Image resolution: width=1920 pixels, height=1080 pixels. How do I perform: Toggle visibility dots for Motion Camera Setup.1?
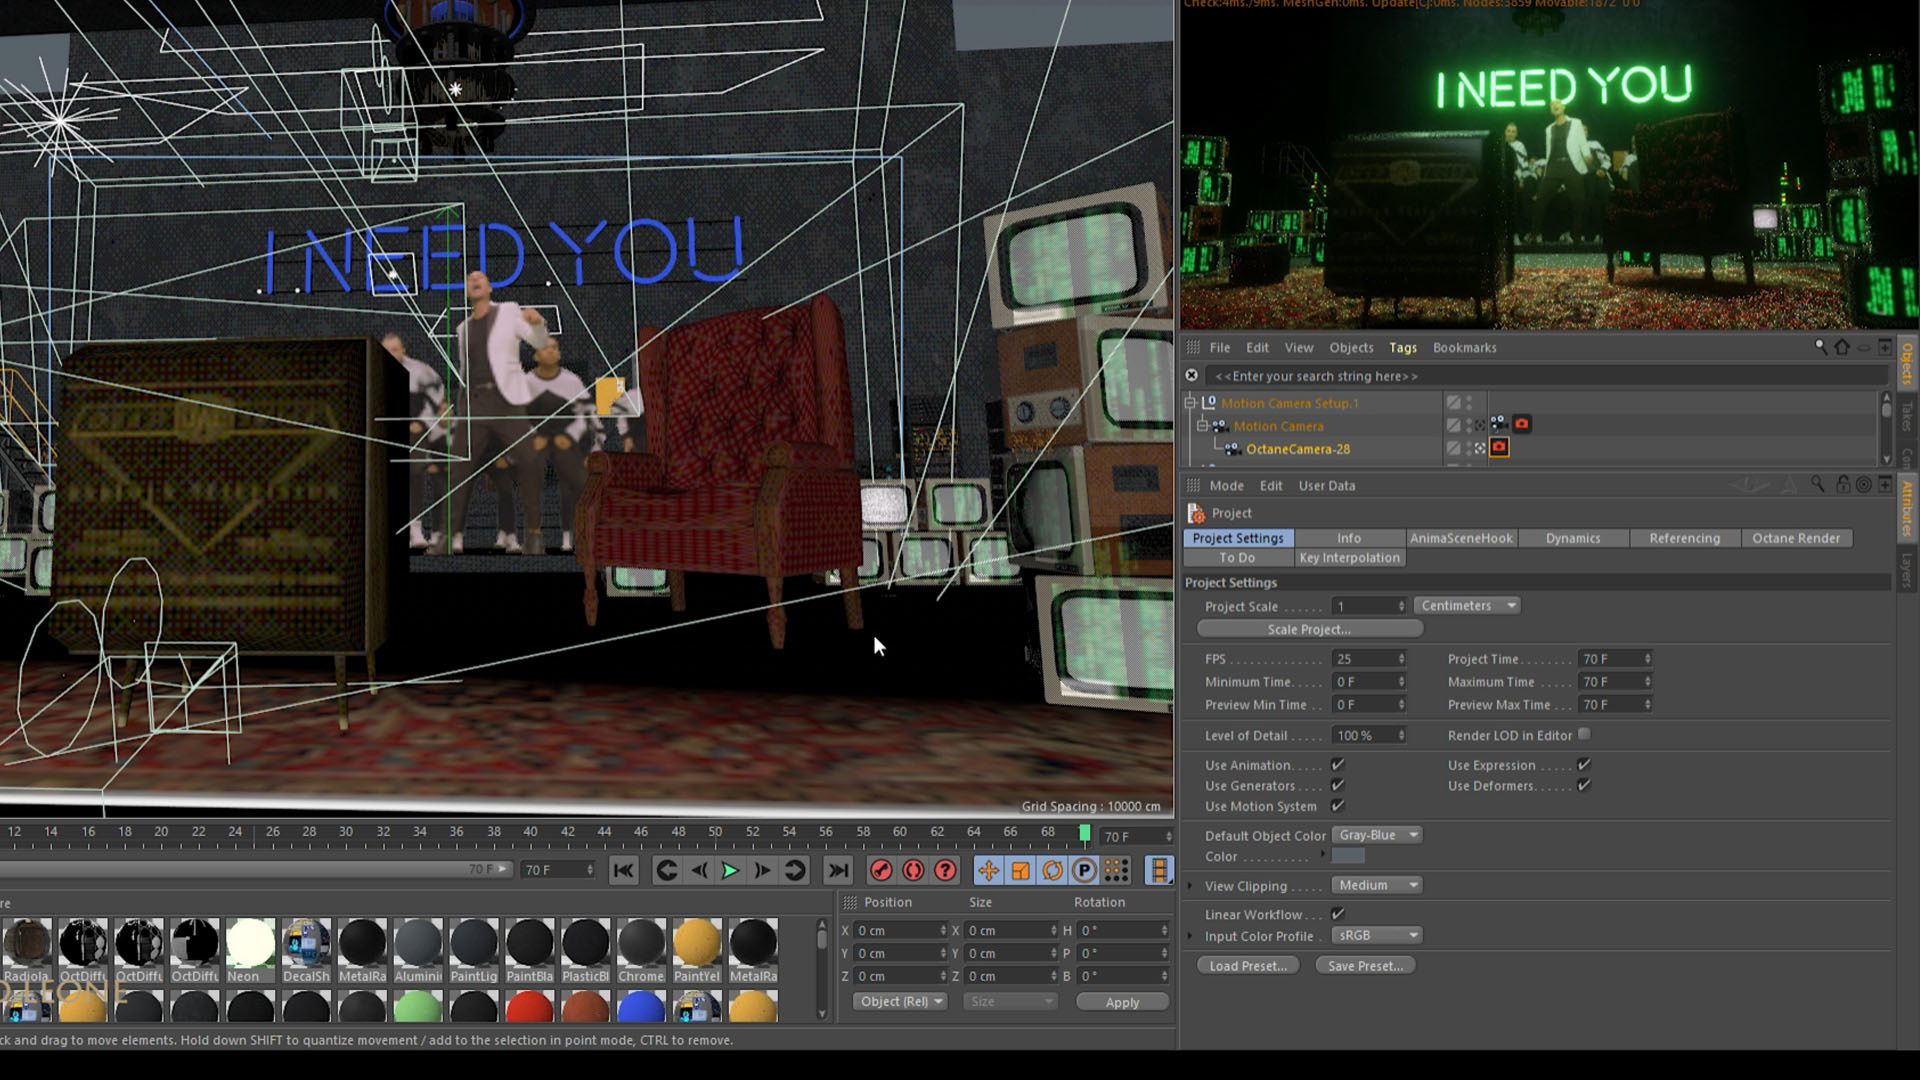point(1469,402)
